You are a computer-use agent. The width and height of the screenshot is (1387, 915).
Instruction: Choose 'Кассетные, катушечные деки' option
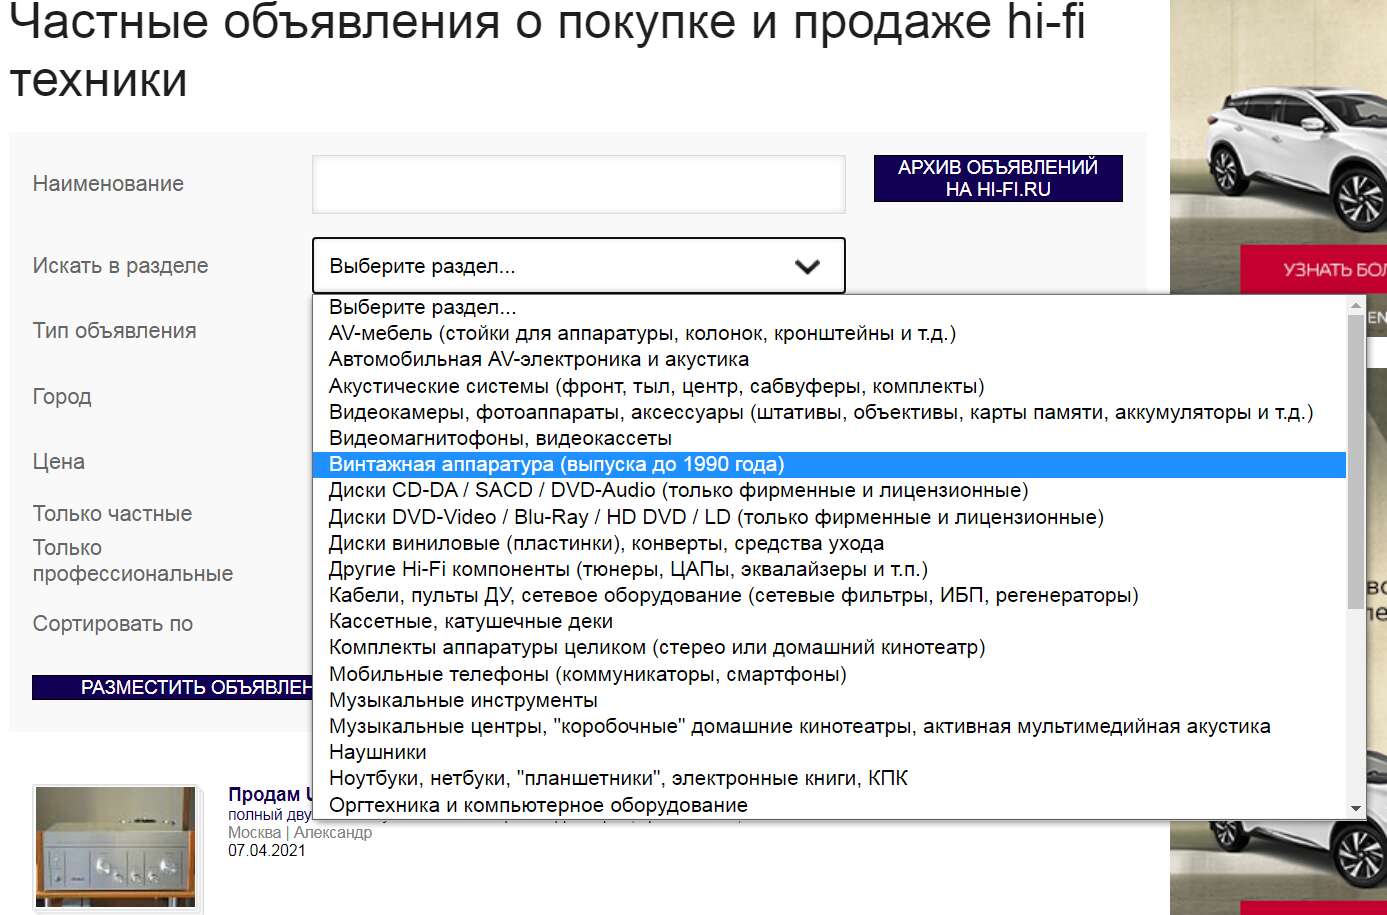(471, 621)
